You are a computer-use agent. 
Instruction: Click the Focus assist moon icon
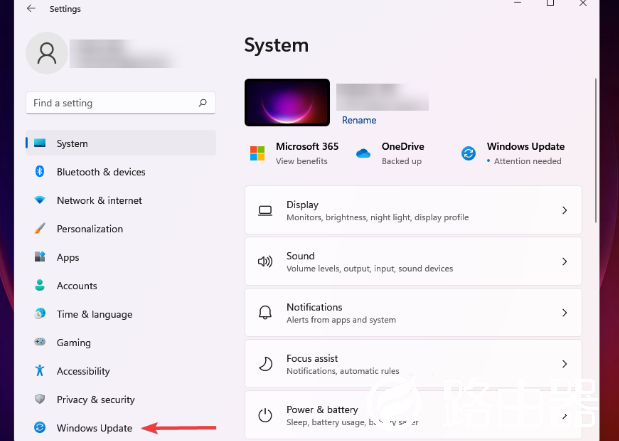[x=265, y=364]
